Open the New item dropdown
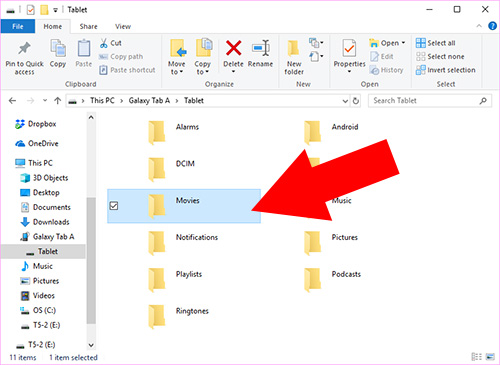 pos(316,43)
